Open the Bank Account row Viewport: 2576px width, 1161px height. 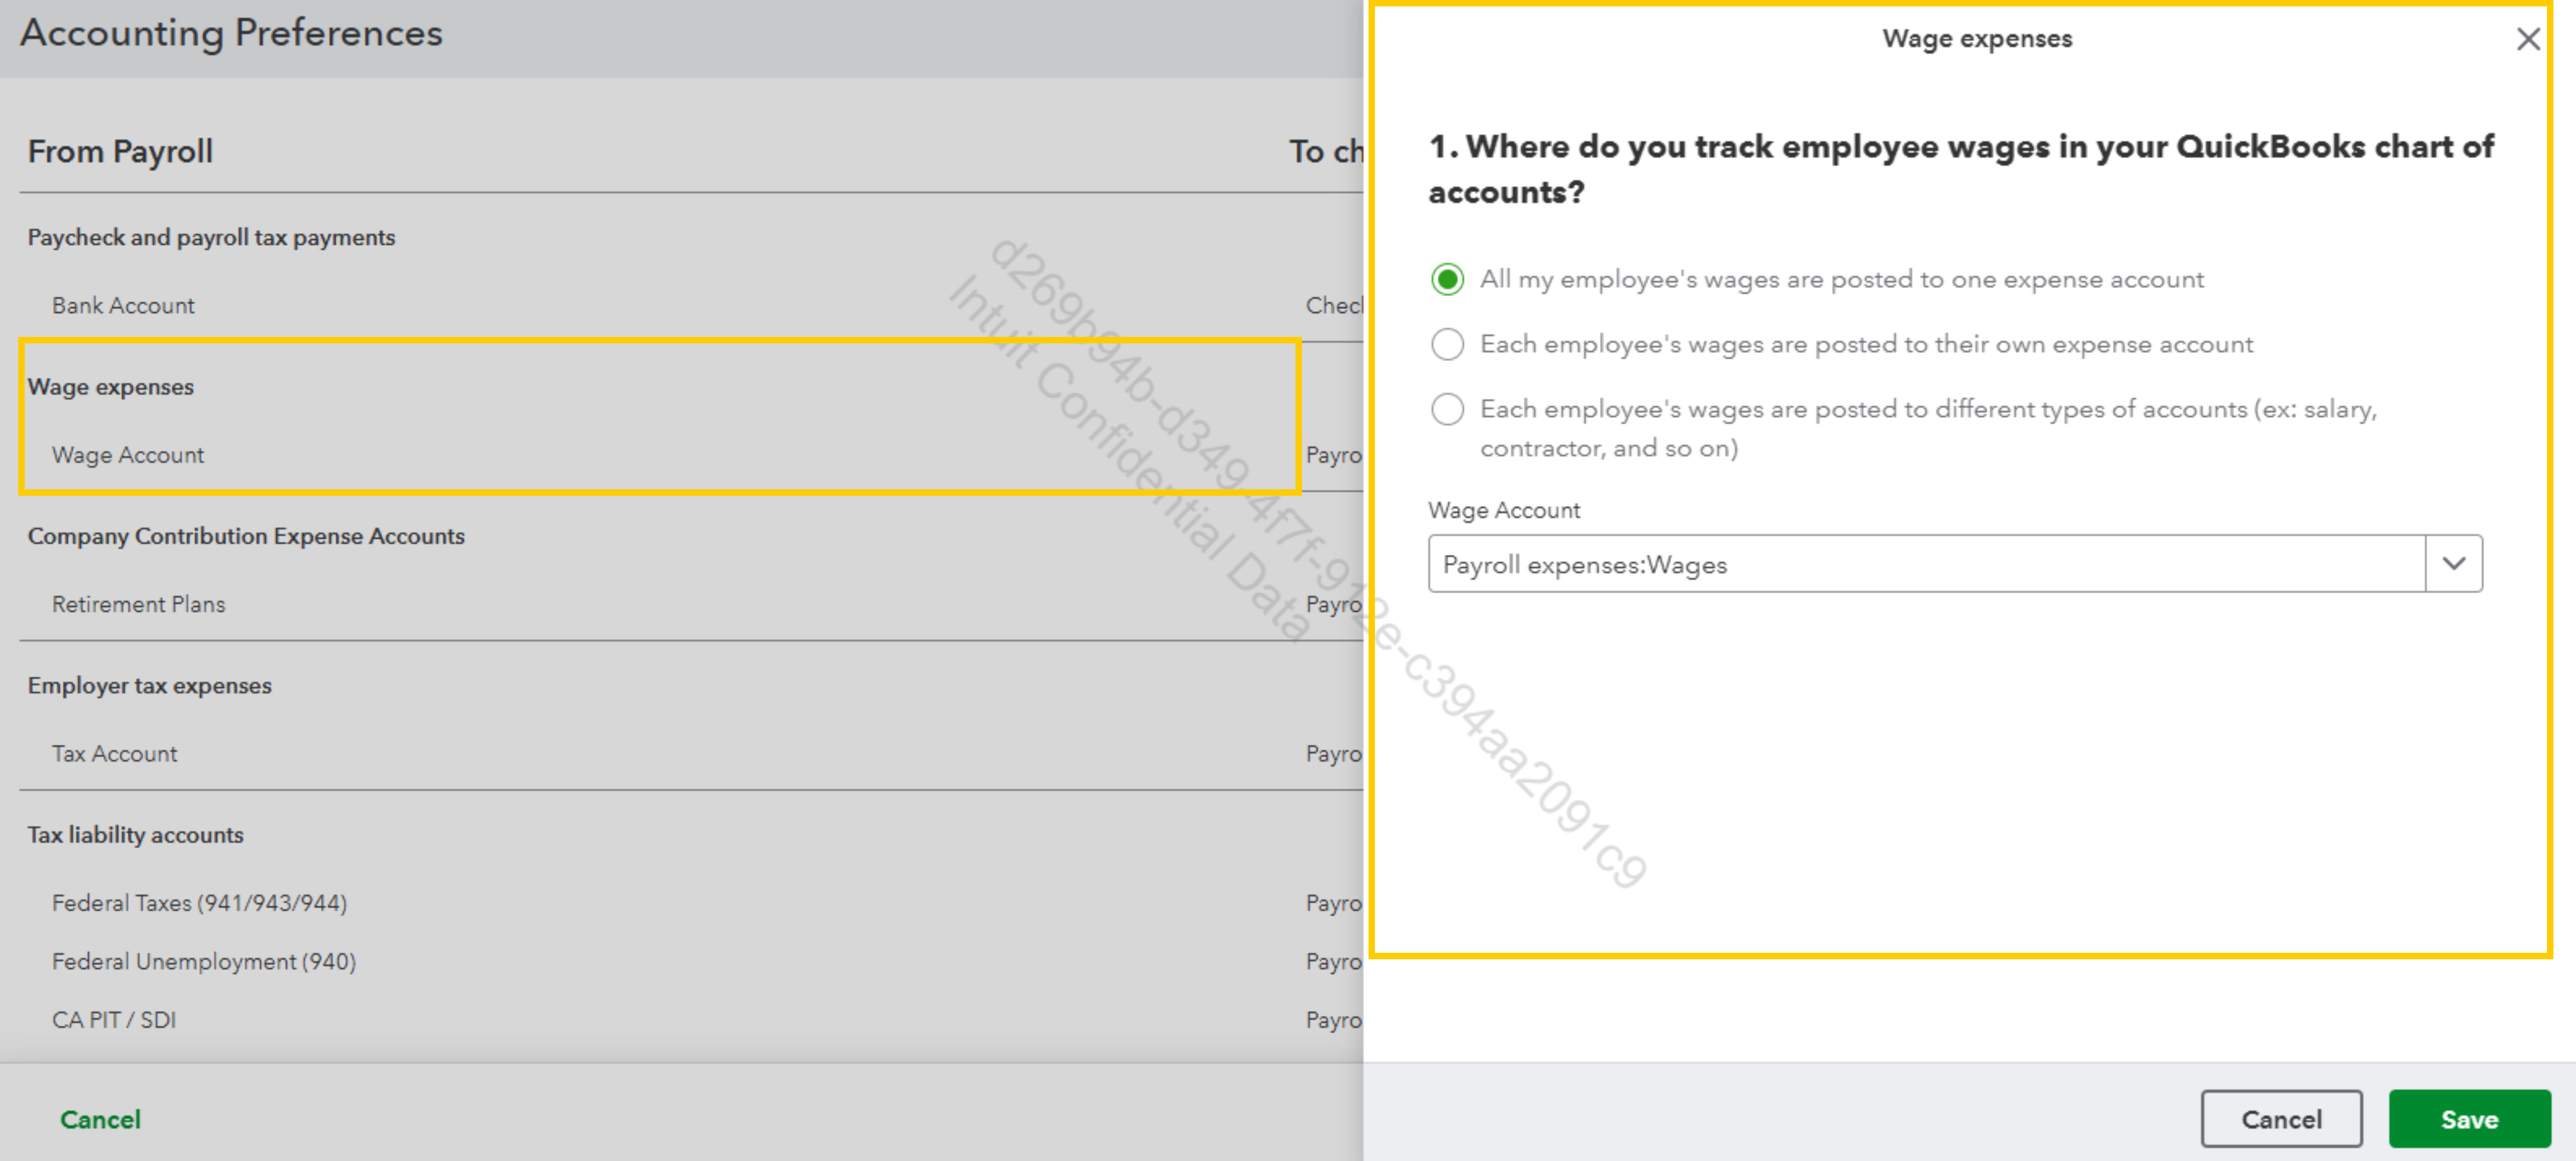[123, 306]
